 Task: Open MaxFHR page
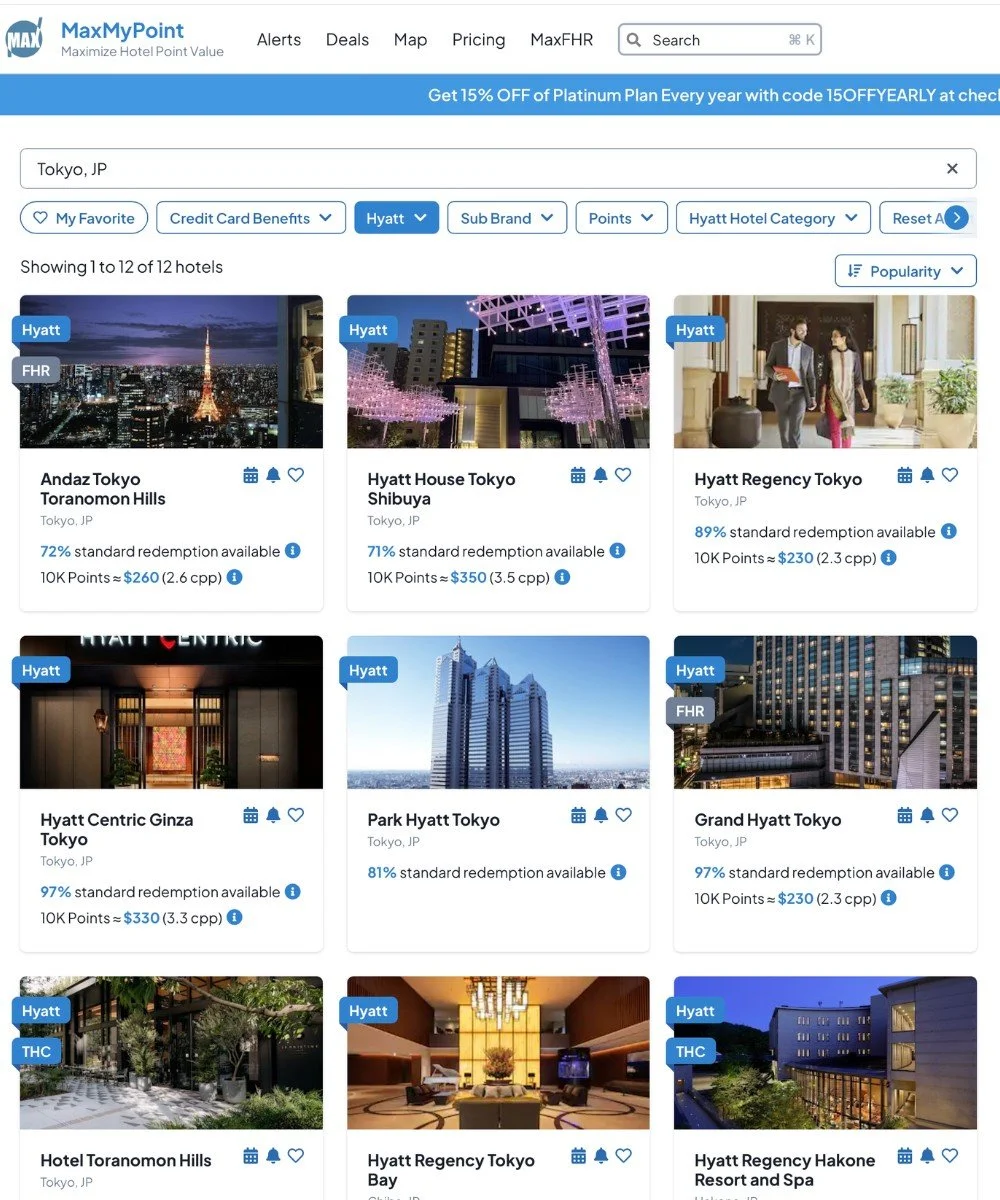(561, 40)
